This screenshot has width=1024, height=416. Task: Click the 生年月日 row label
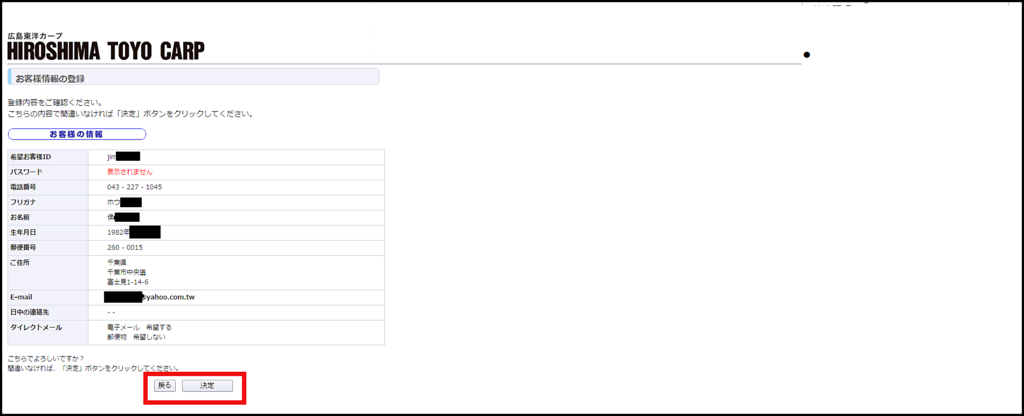23,232
